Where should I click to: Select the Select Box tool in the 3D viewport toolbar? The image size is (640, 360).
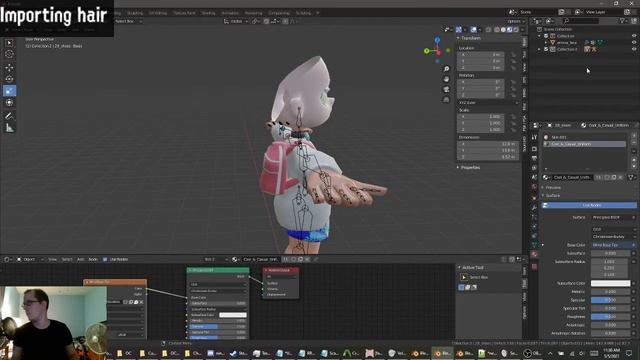[9, 43]
